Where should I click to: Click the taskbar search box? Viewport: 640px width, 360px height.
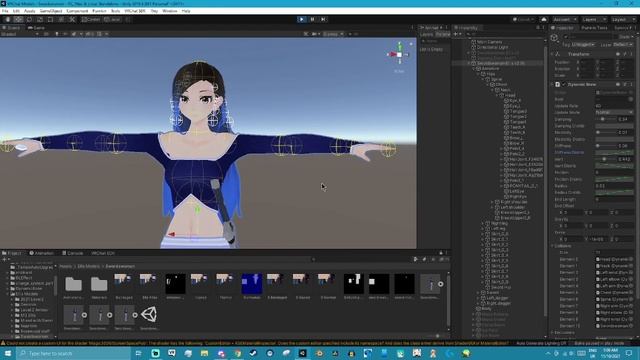(74, 353)
